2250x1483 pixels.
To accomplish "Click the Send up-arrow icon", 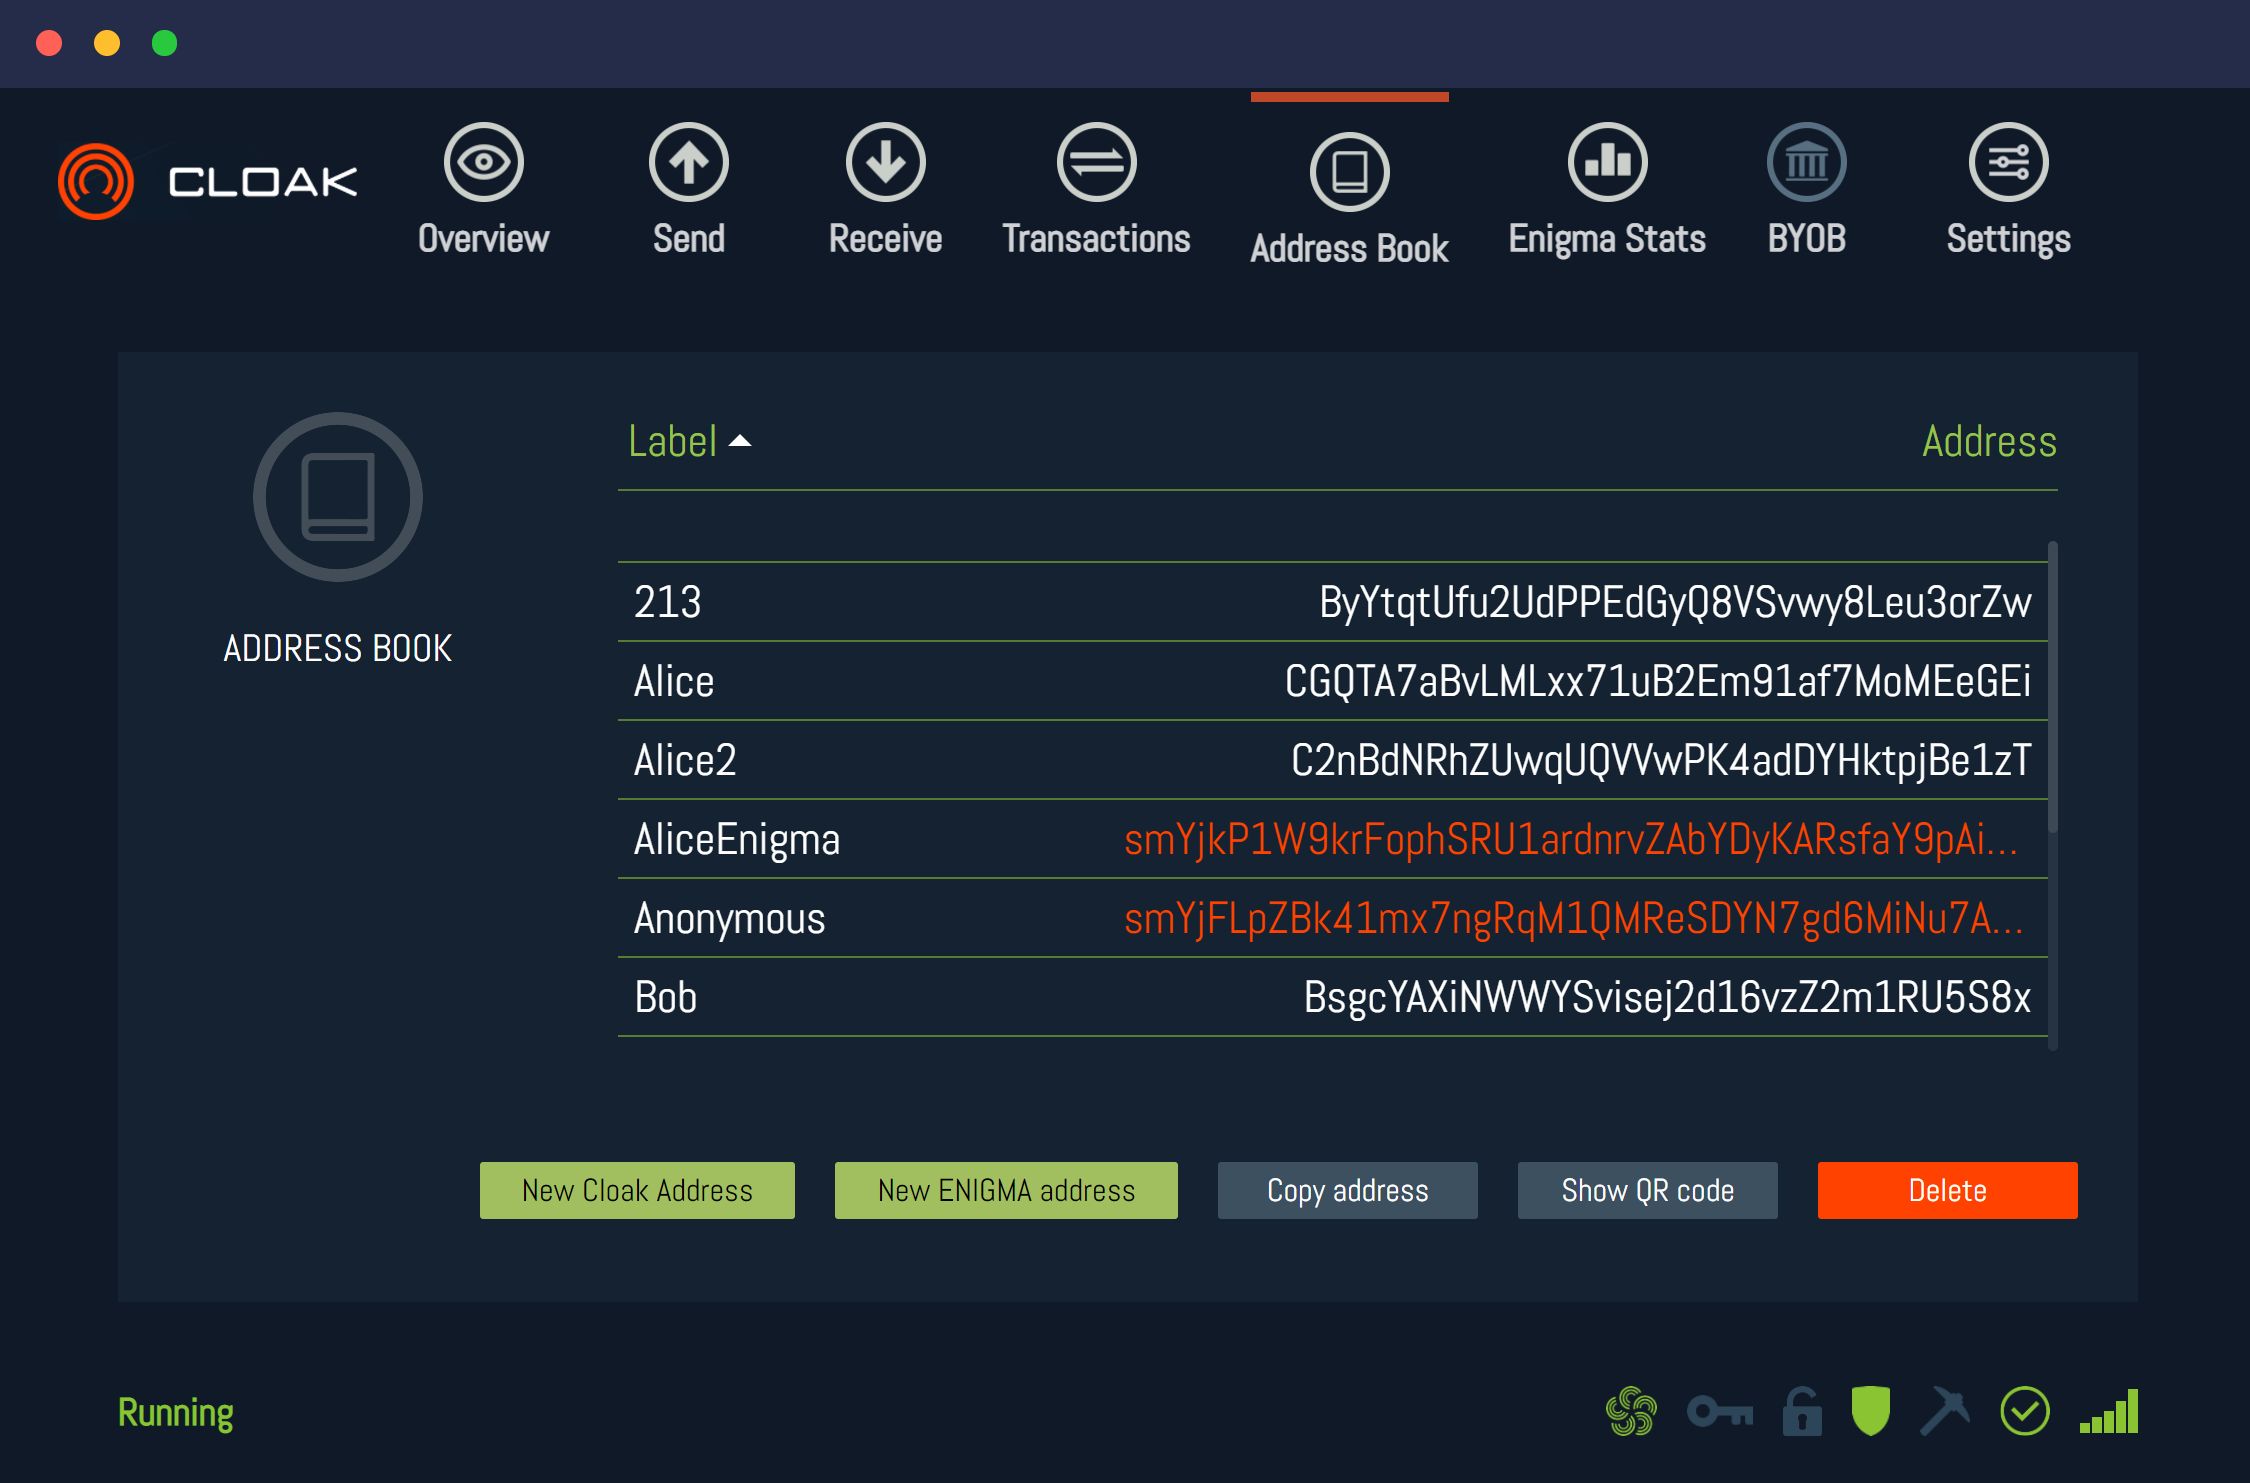I will pos(689,162).
